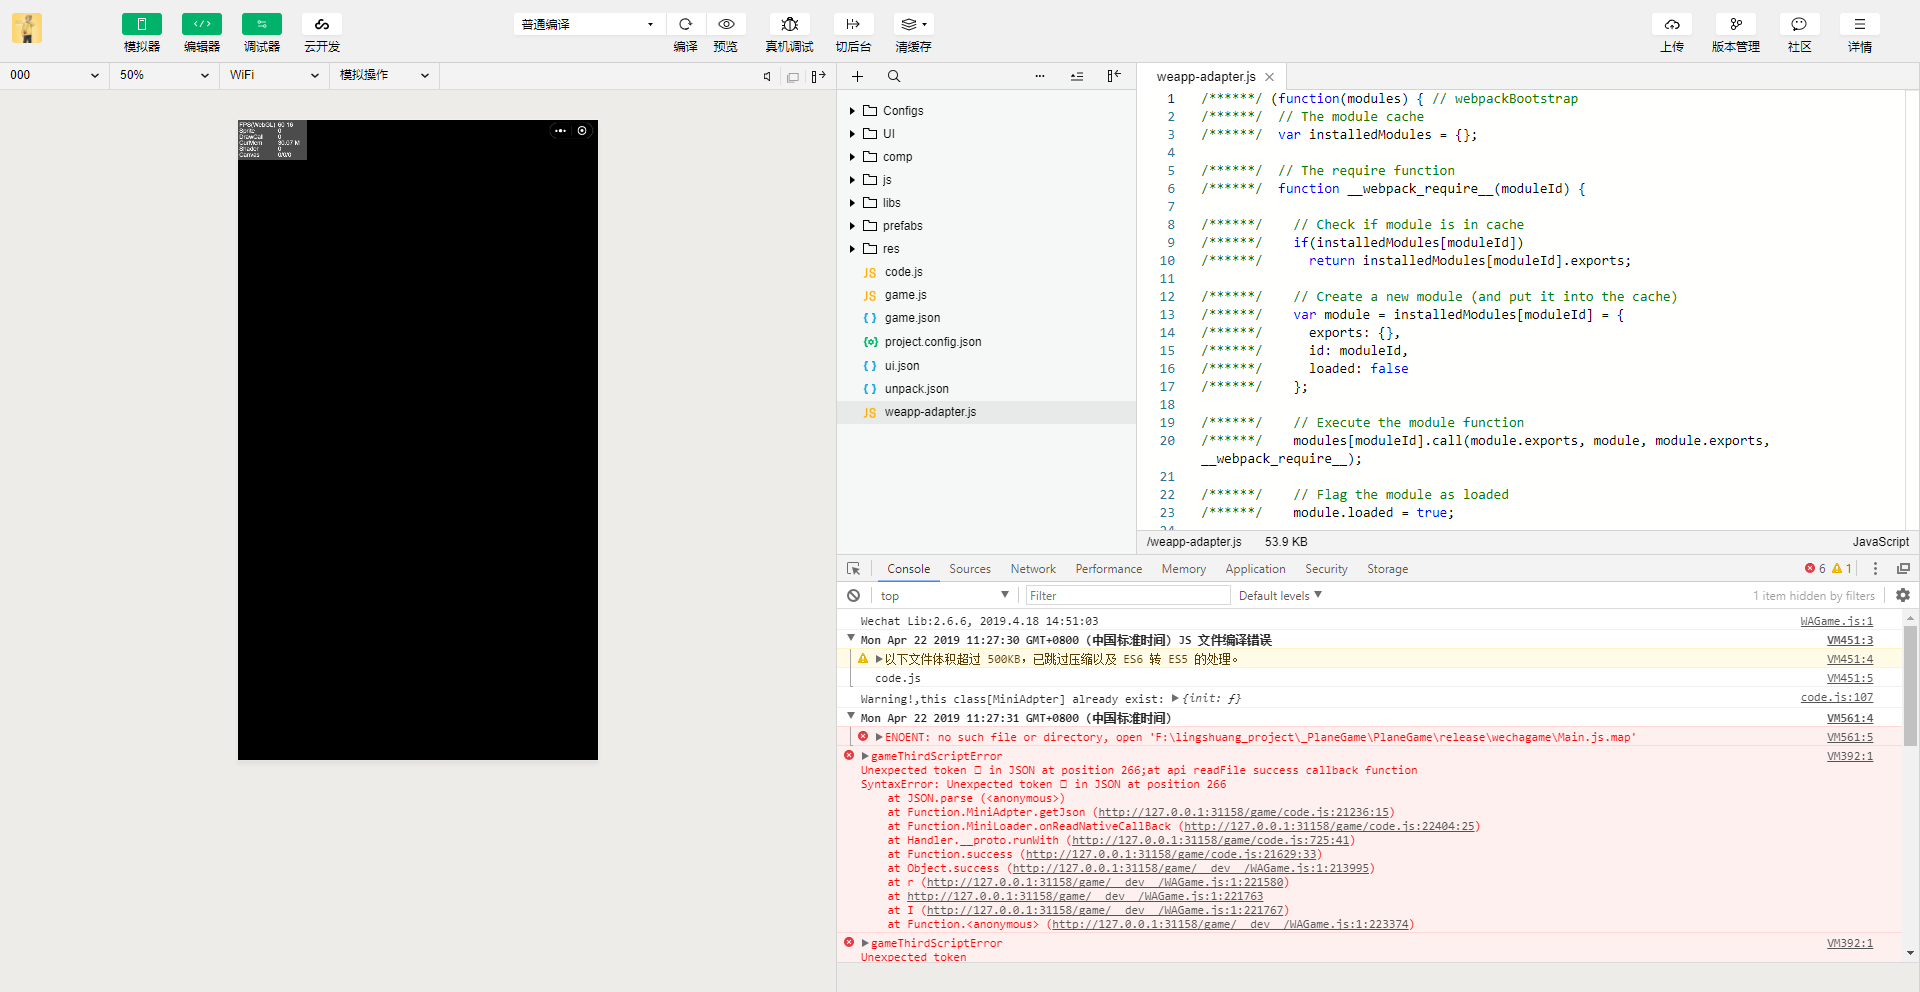The width and height of the screenshot is (1920, 992).
Task: Select game.json in the file tree
Action: [912, 318]
